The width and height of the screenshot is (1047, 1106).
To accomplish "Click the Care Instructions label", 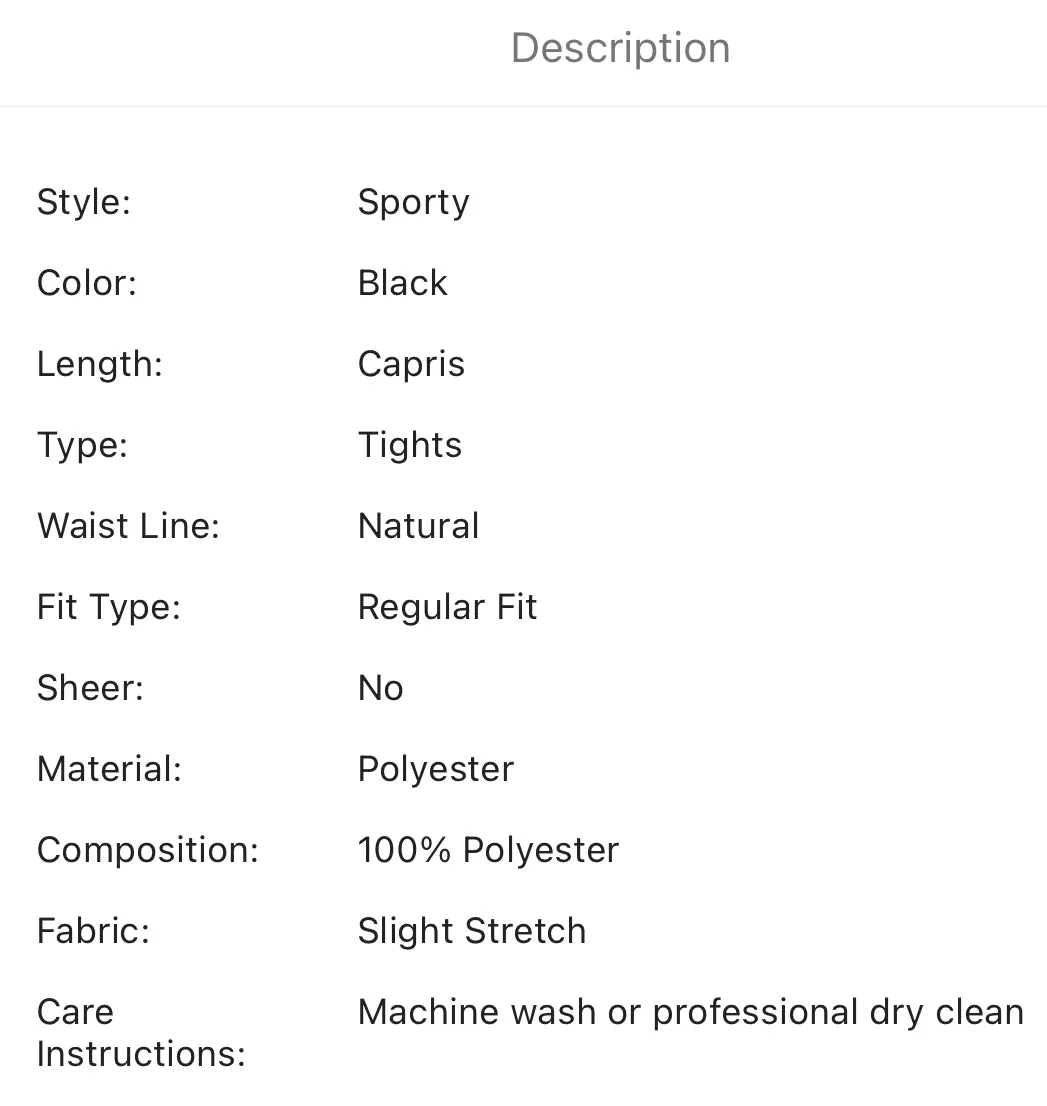I will pos(141,1033).
